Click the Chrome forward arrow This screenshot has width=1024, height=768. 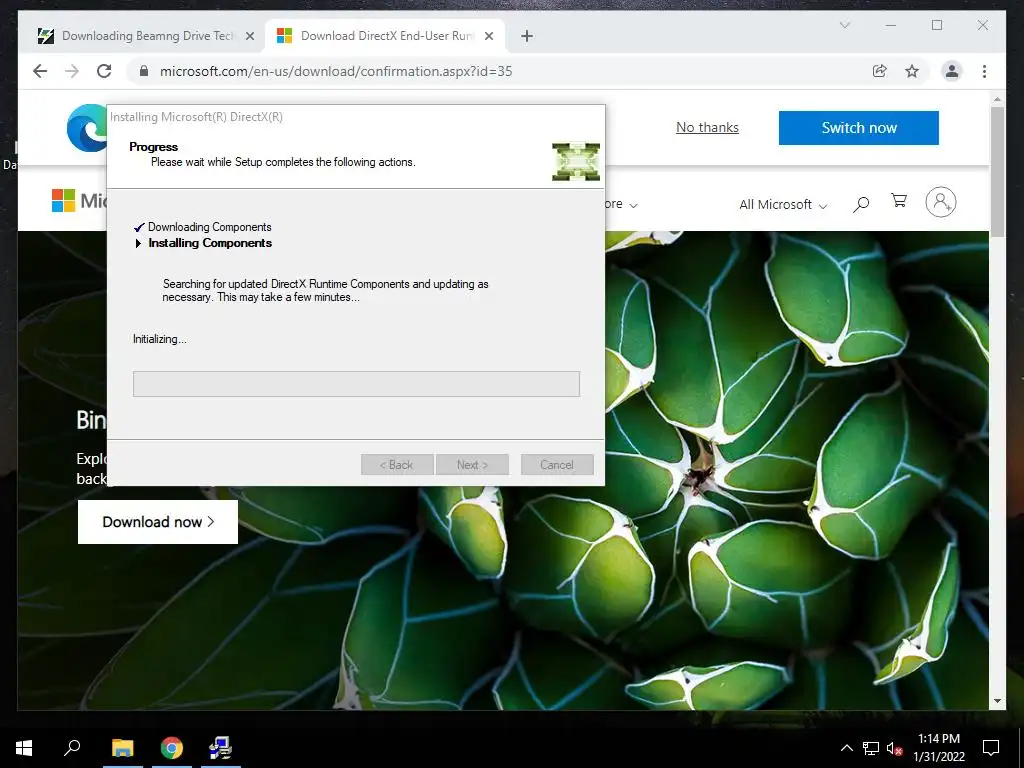72,71
